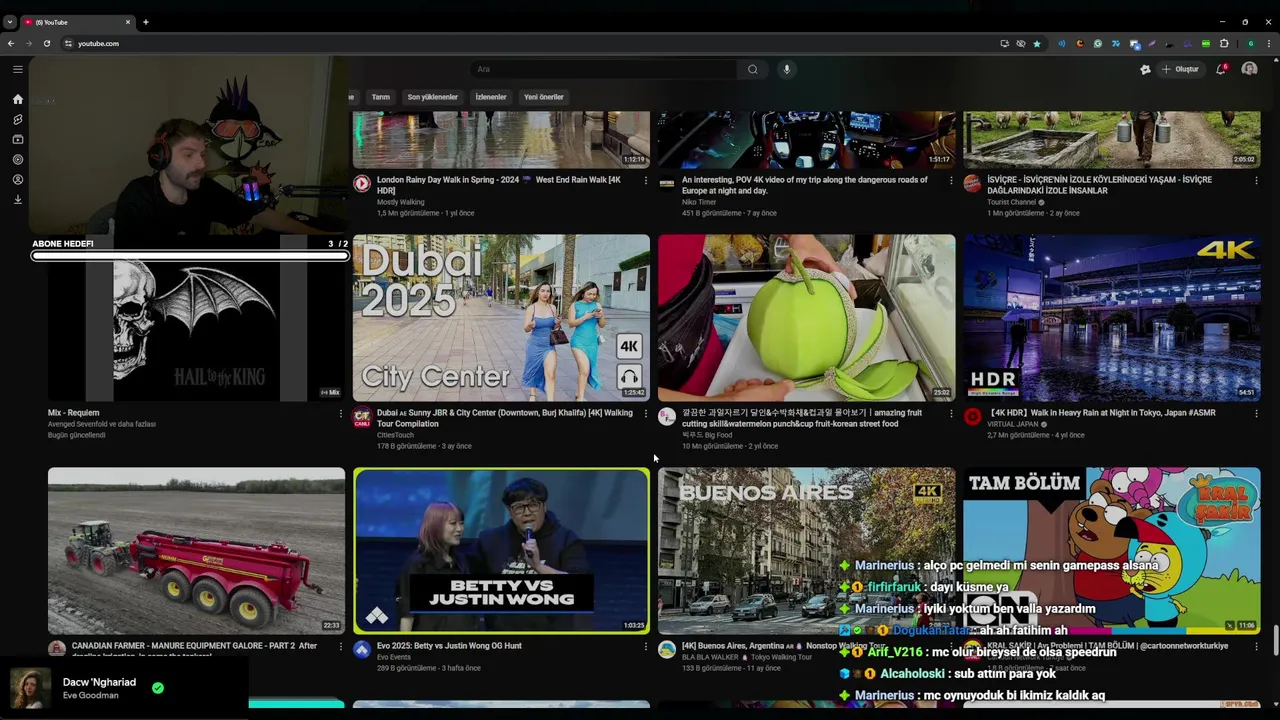Open the sheep and water trough thumbnail

pyautogui.click(x=1111, y=139)
